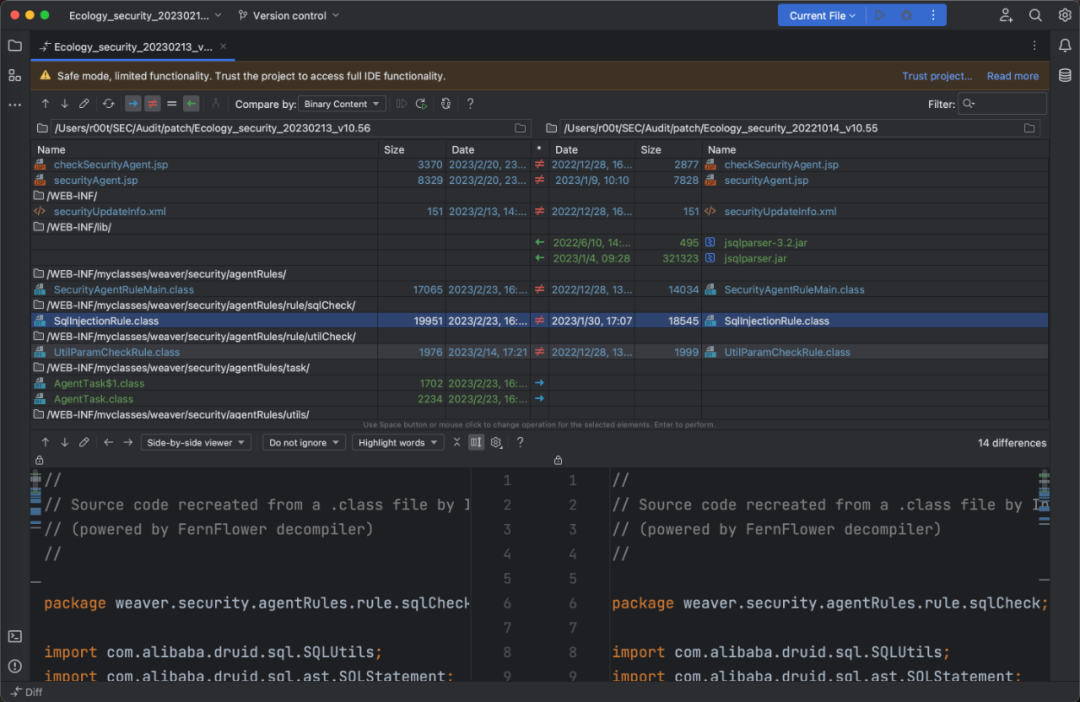Open the Database tool window icon
Viewport: 1080px width, 702px height.
pyautogui.click(x=1065, y=75)
